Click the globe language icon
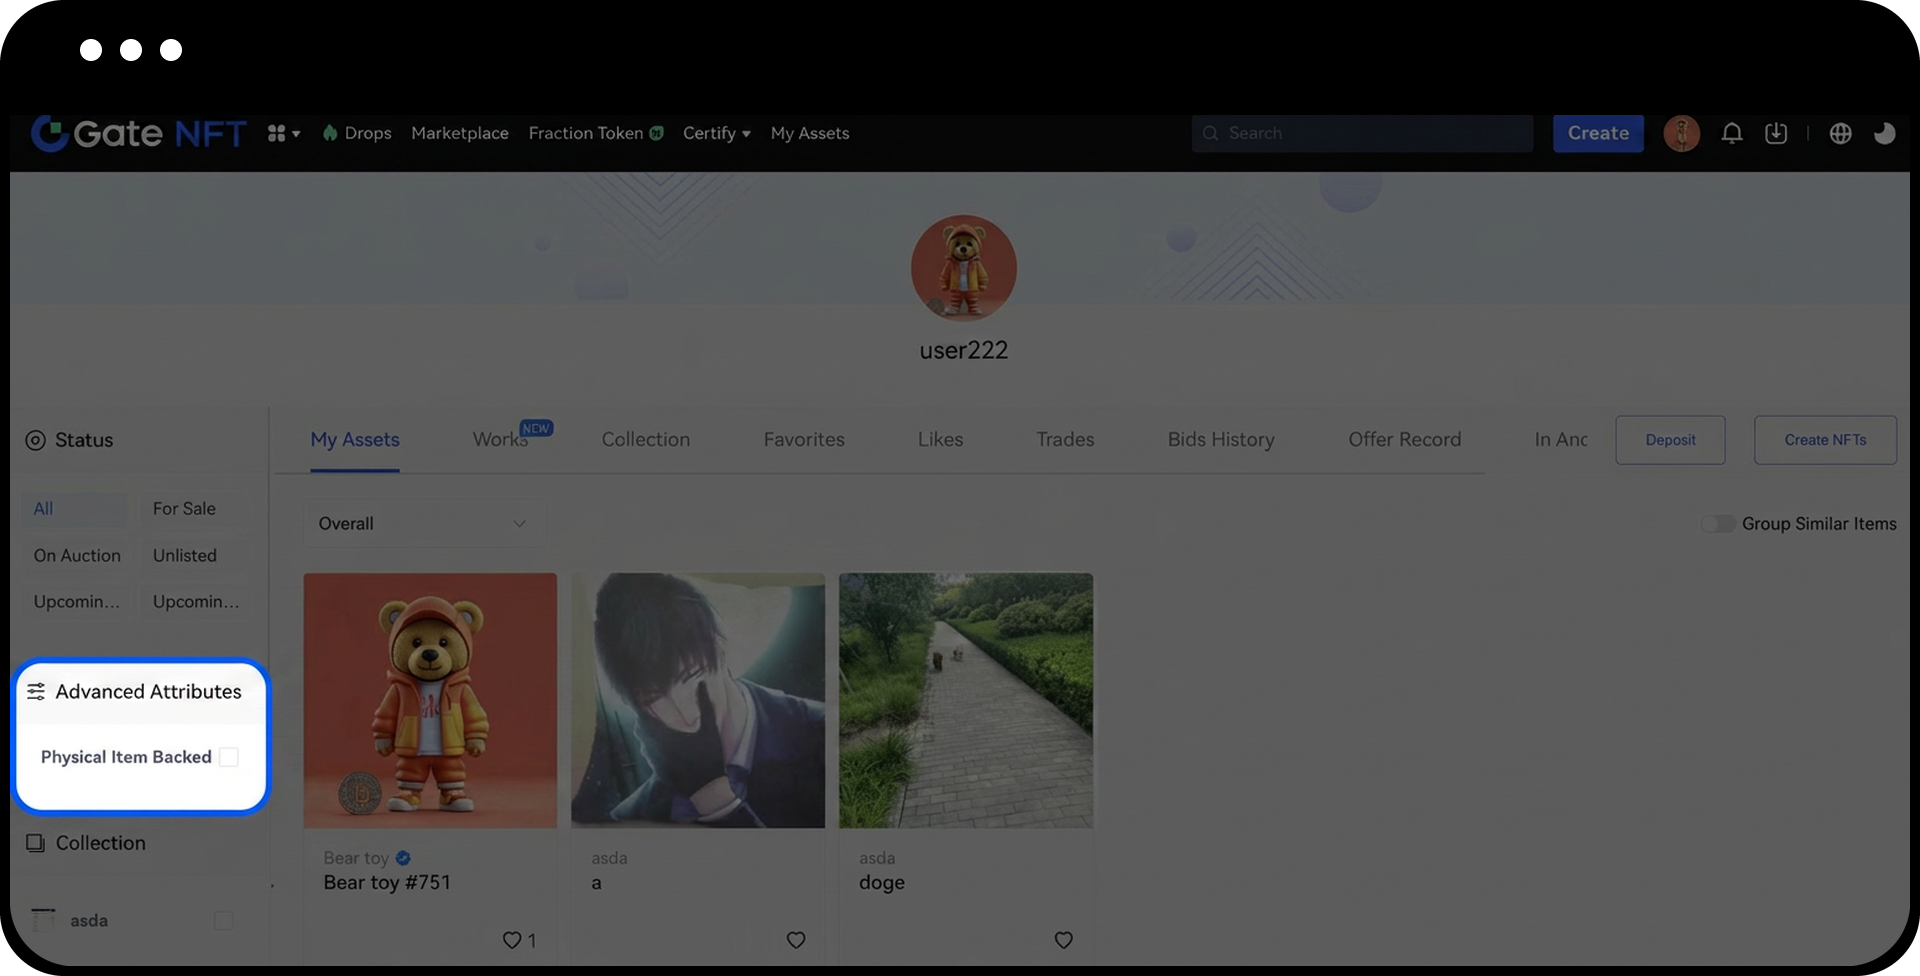Screen dimensions: 1920x976 pyautogui.click(x=1840, y=133)
